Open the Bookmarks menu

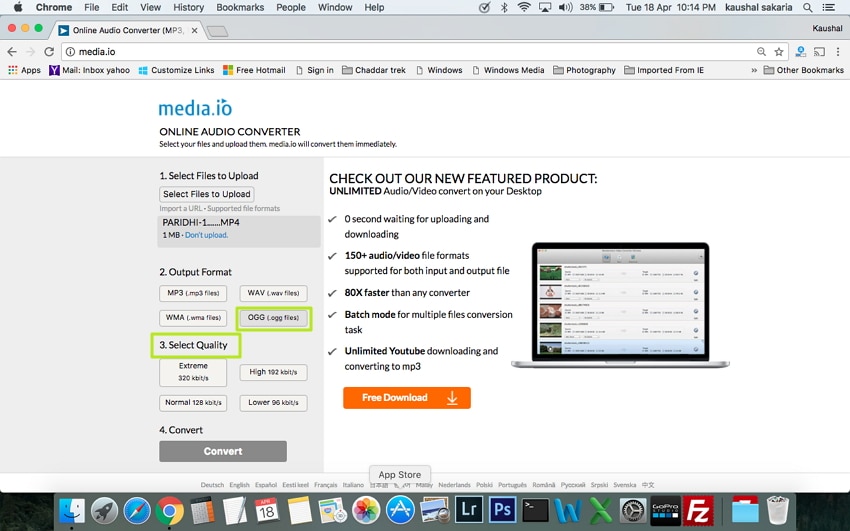(240, 7)
